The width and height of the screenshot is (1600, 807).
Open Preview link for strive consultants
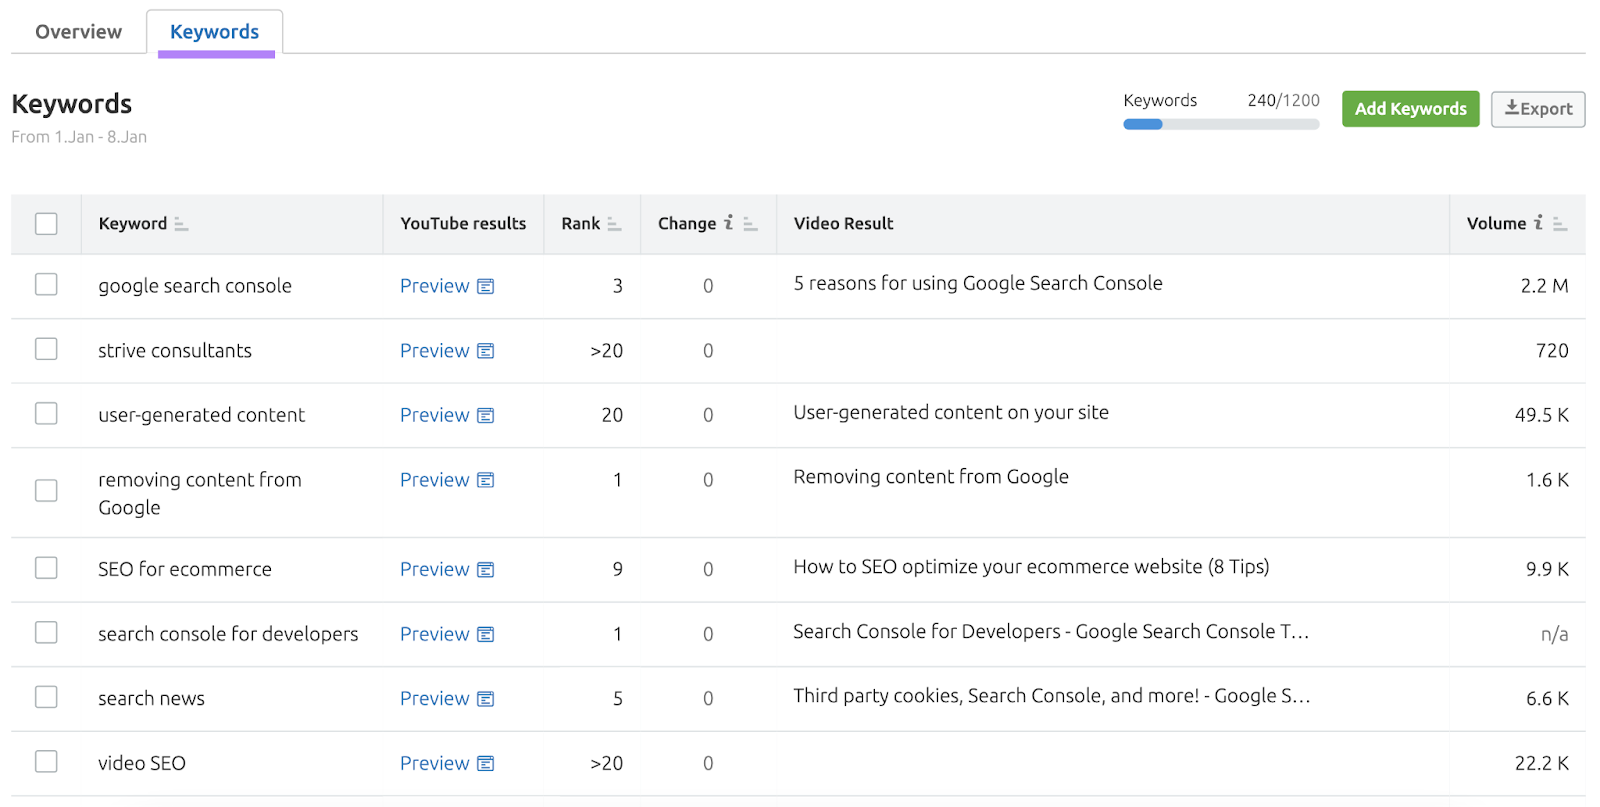tap(434, 351)
